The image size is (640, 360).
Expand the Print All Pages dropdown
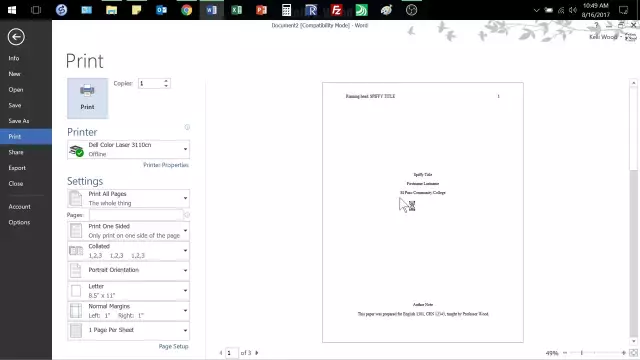pyautogui.click(x=128, y=198)
